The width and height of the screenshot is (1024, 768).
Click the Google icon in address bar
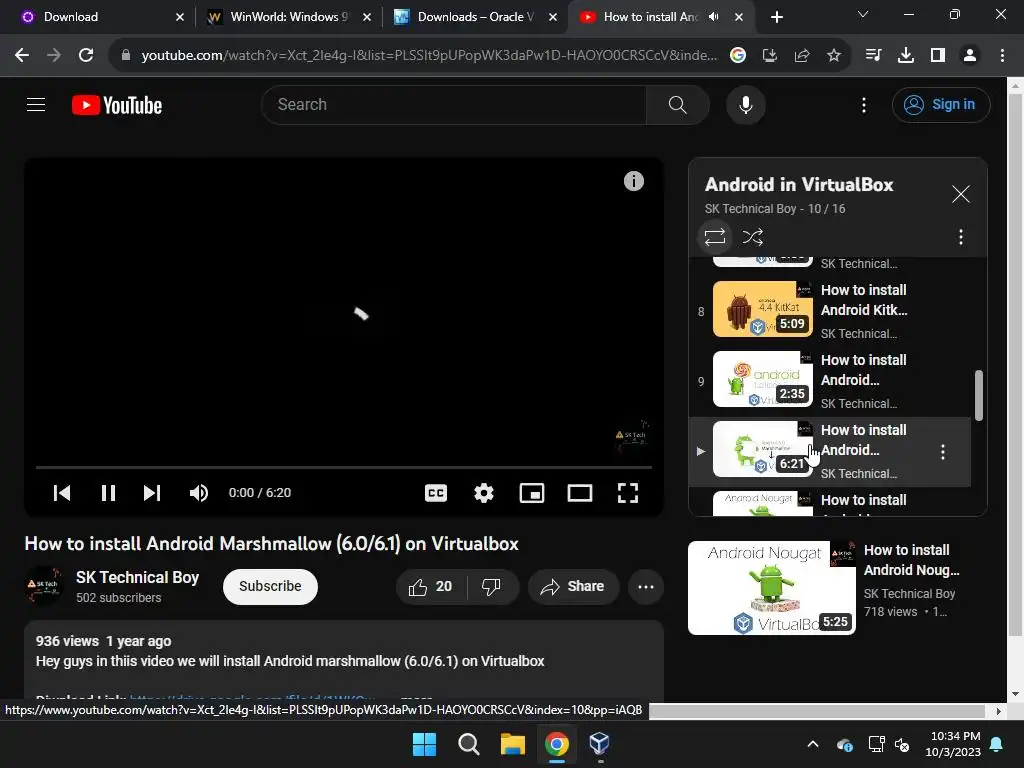[x=738, y=56]
